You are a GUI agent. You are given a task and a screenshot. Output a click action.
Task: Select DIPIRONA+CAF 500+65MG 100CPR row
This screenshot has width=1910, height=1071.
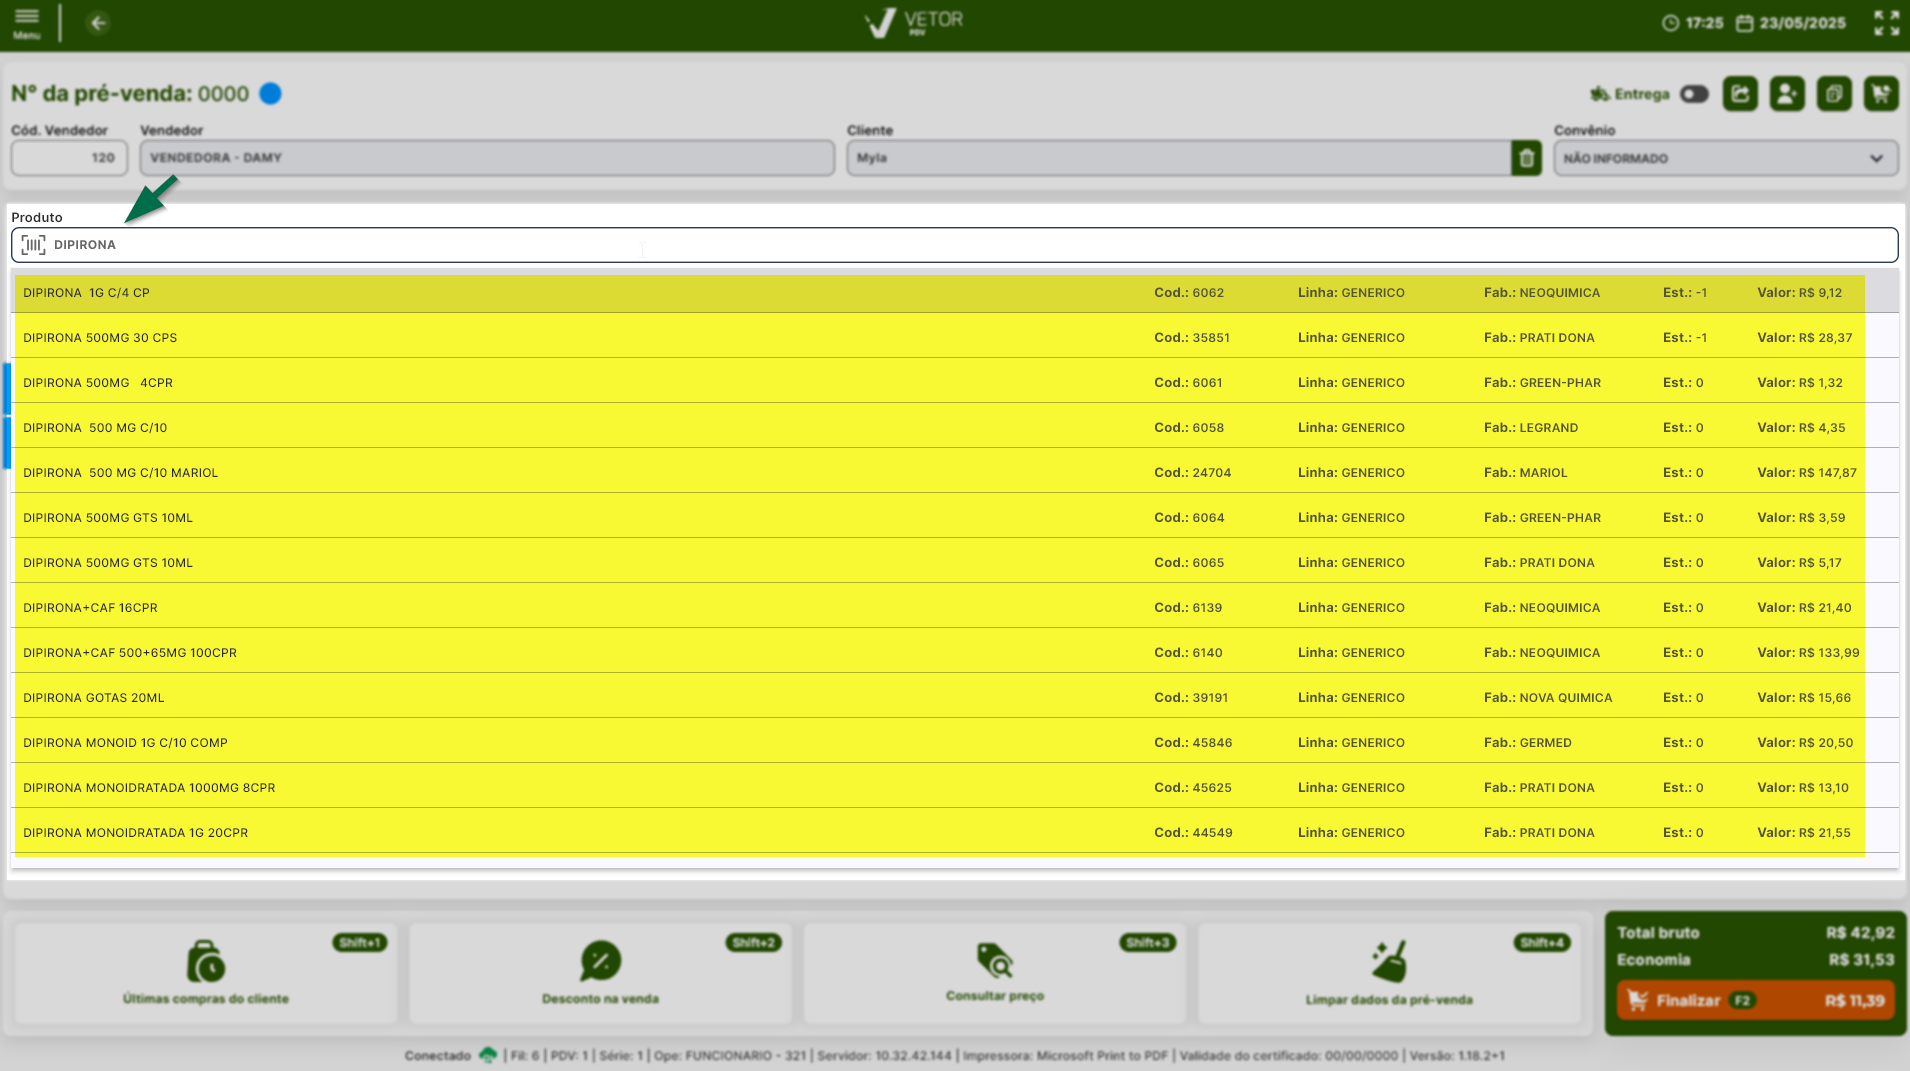(954, 653)
